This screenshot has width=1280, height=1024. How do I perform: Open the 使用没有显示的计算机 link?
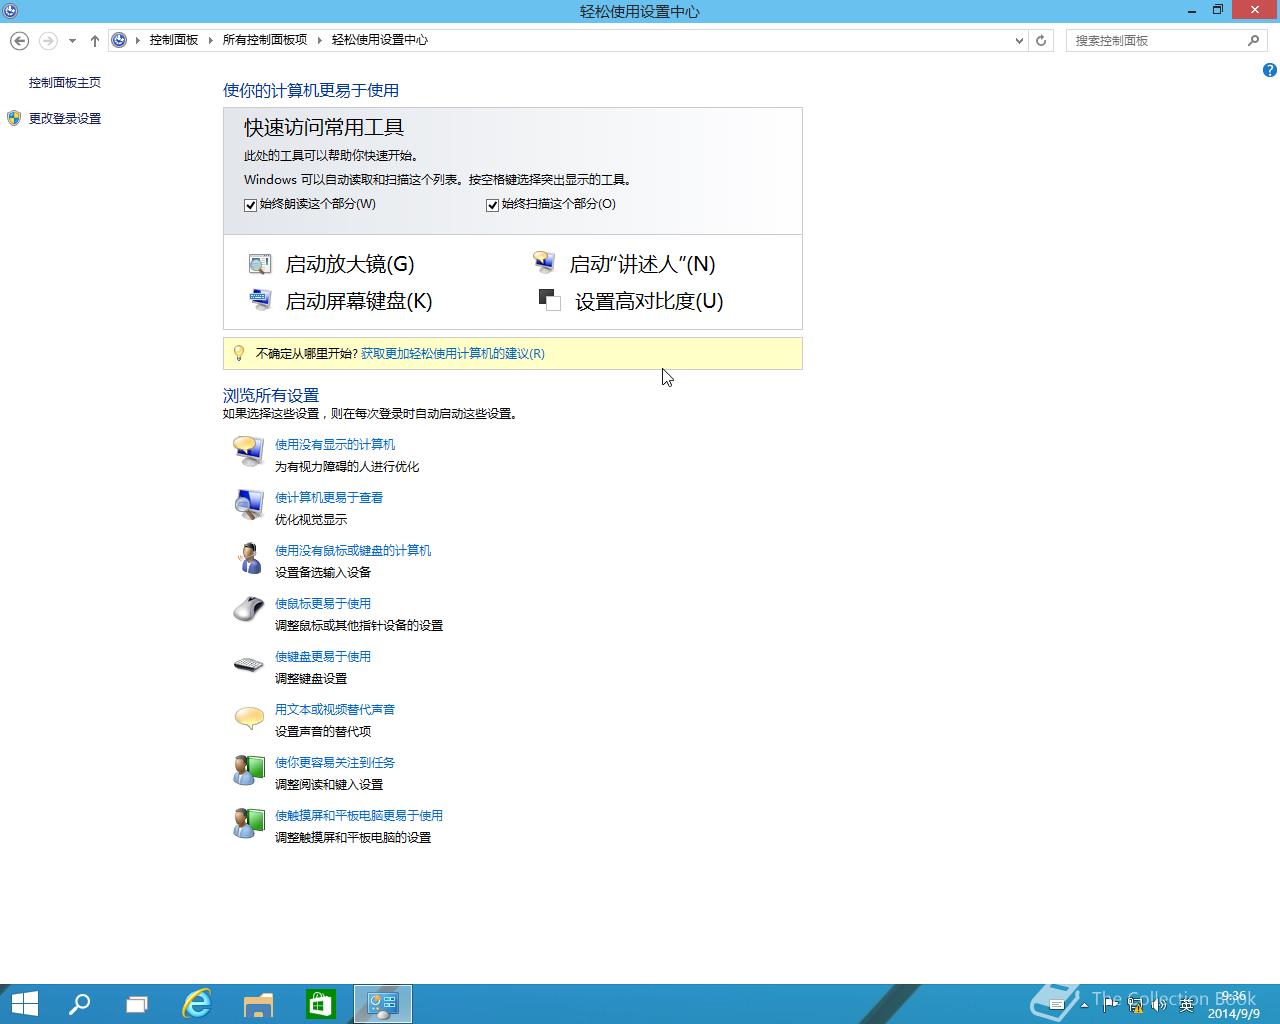pos(335,444)
